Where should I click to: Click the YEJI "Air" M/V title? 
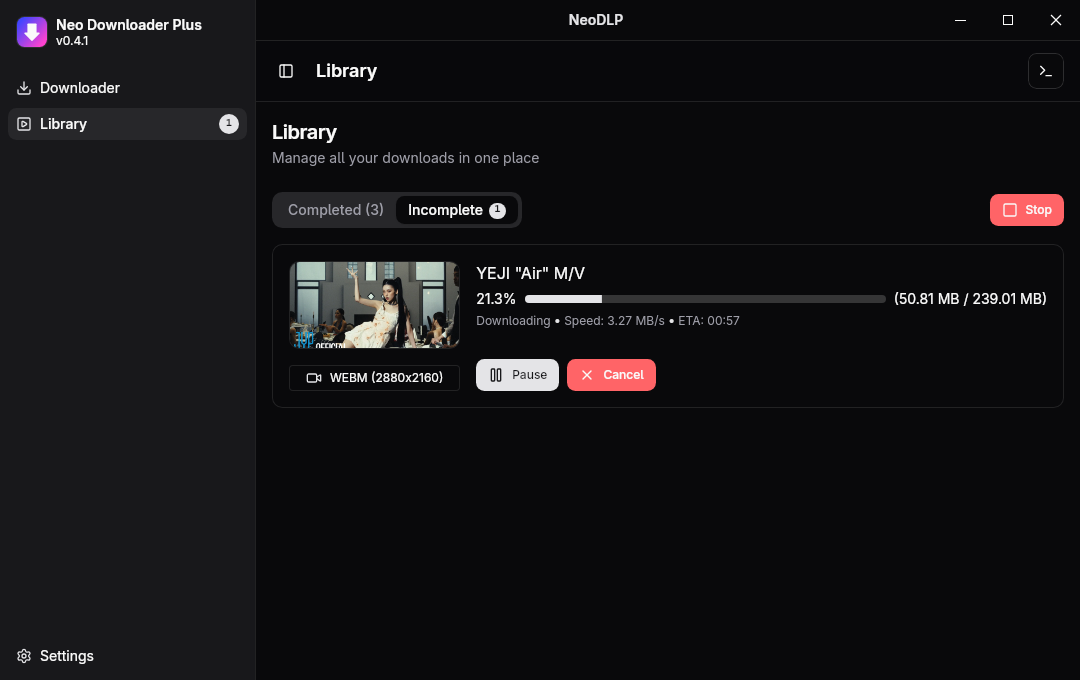pyautogui.click(x=531, y=272)
